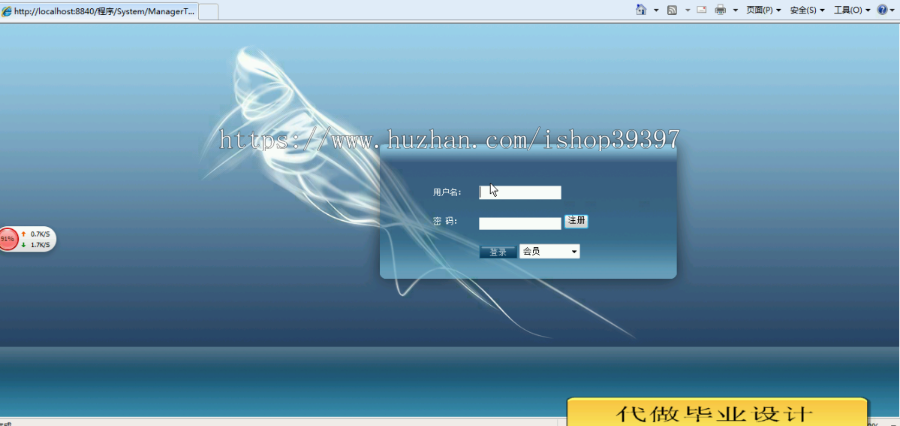Select the 注册 register button
The width and height of the screenshot is (900, 426).
pyautogui.click(x=576, y=221)
